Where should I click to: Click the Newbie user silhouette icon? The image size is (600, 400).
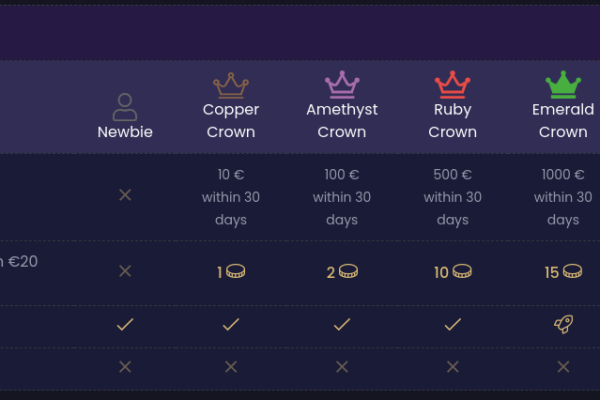click(x=125, y=107)
